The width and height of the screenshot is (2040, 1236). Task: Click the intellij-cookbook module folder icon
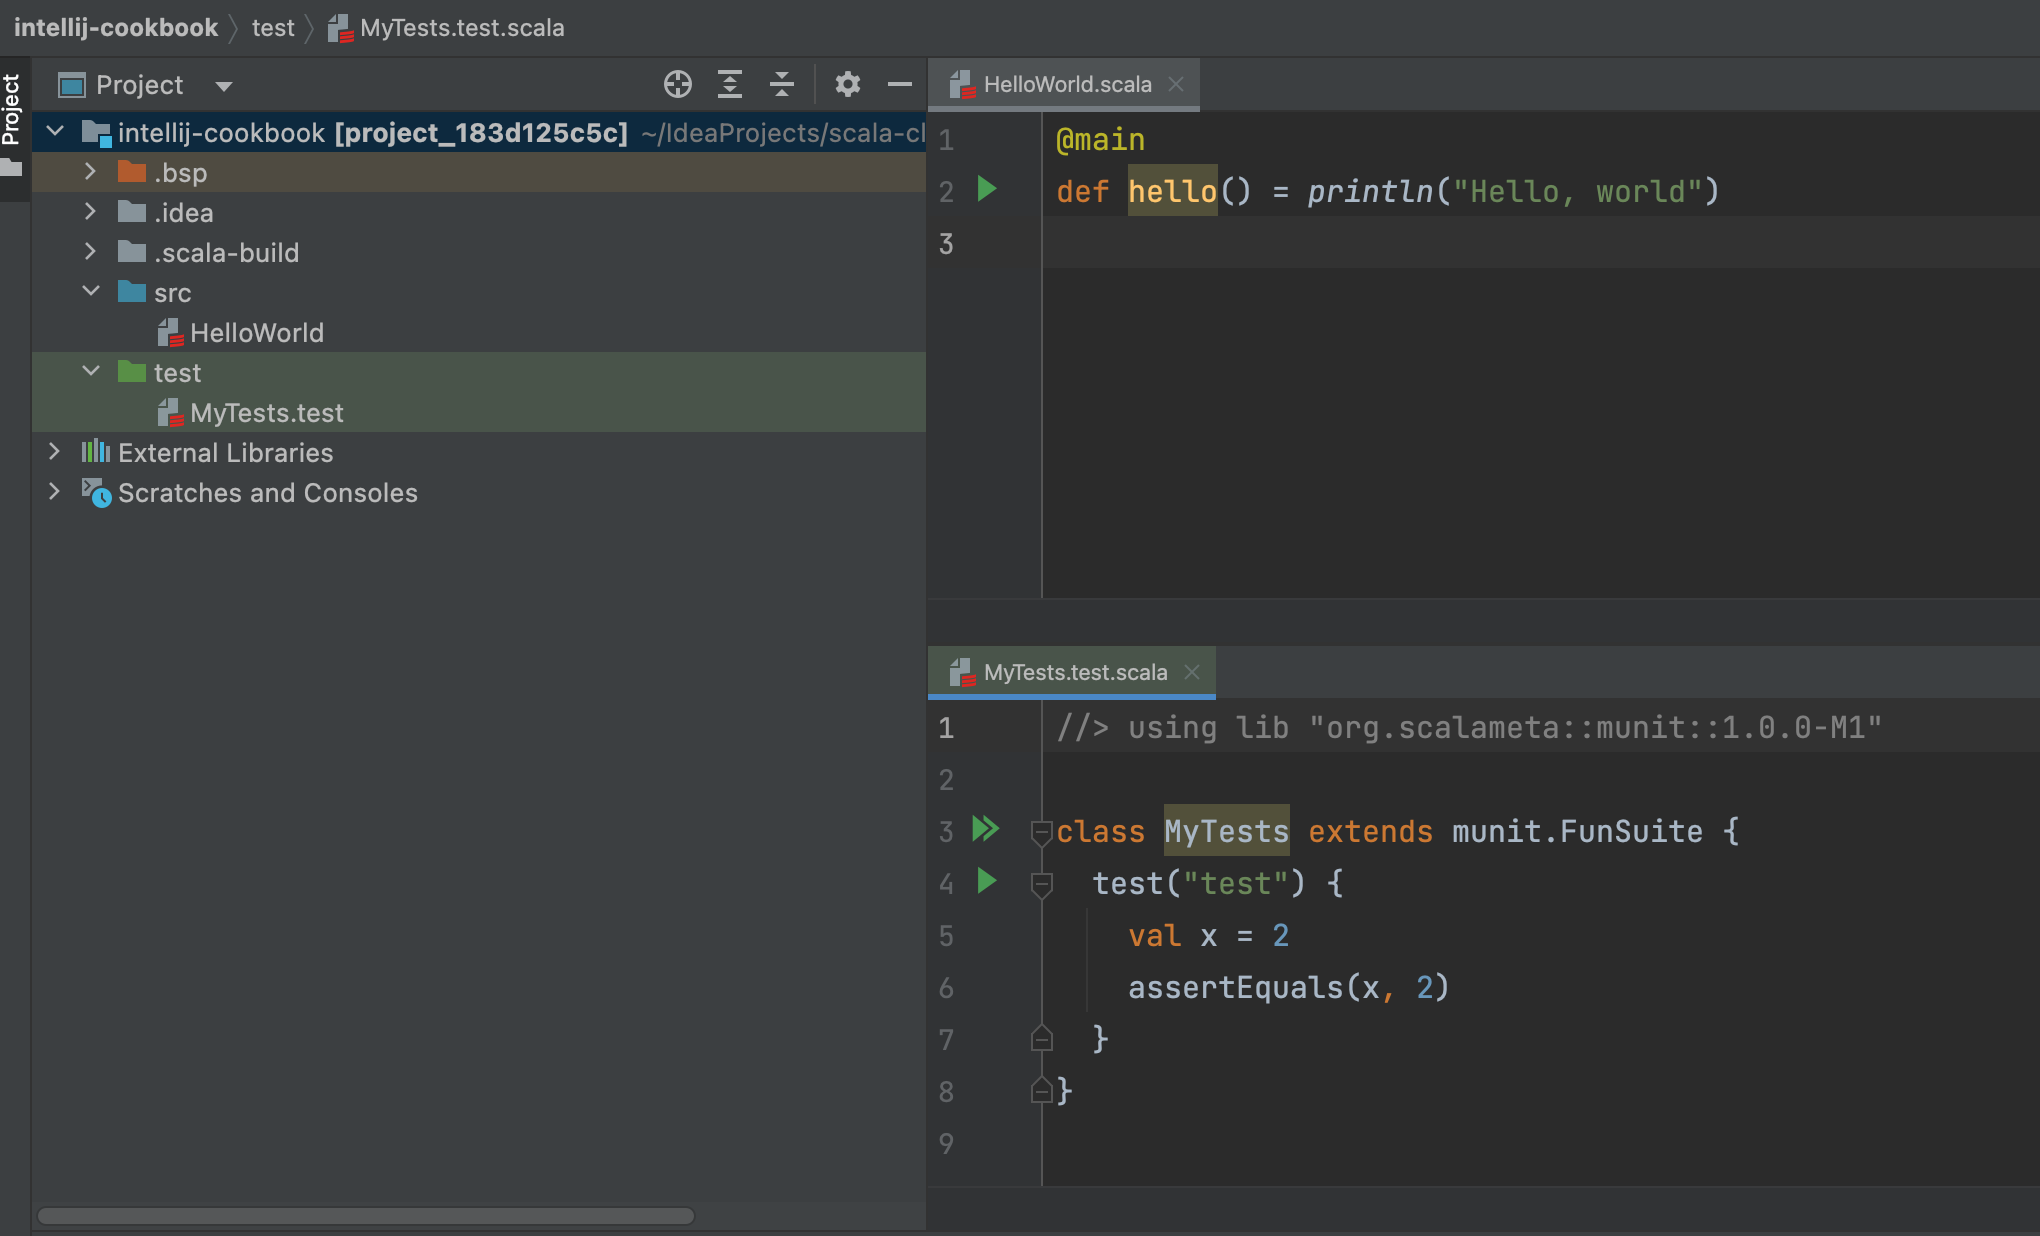tap(96, 133)
